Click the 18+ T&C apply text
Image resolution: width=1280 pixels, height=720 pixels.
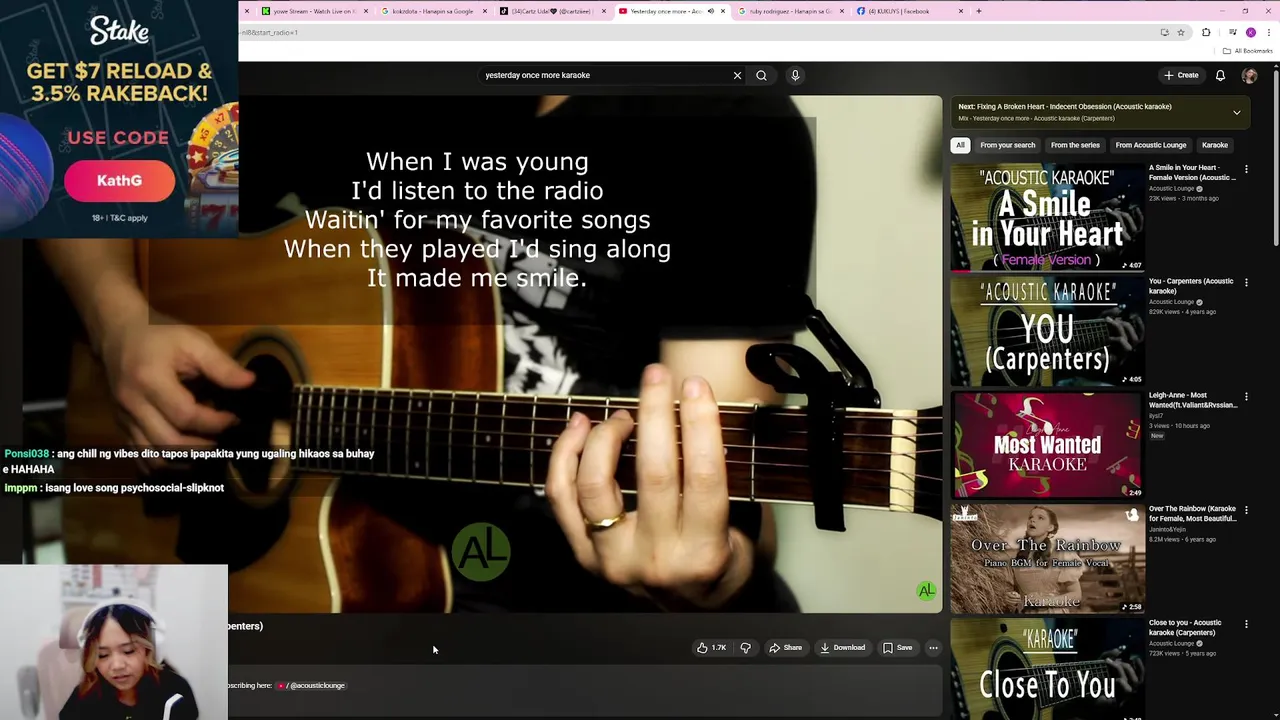pos(119,218)
